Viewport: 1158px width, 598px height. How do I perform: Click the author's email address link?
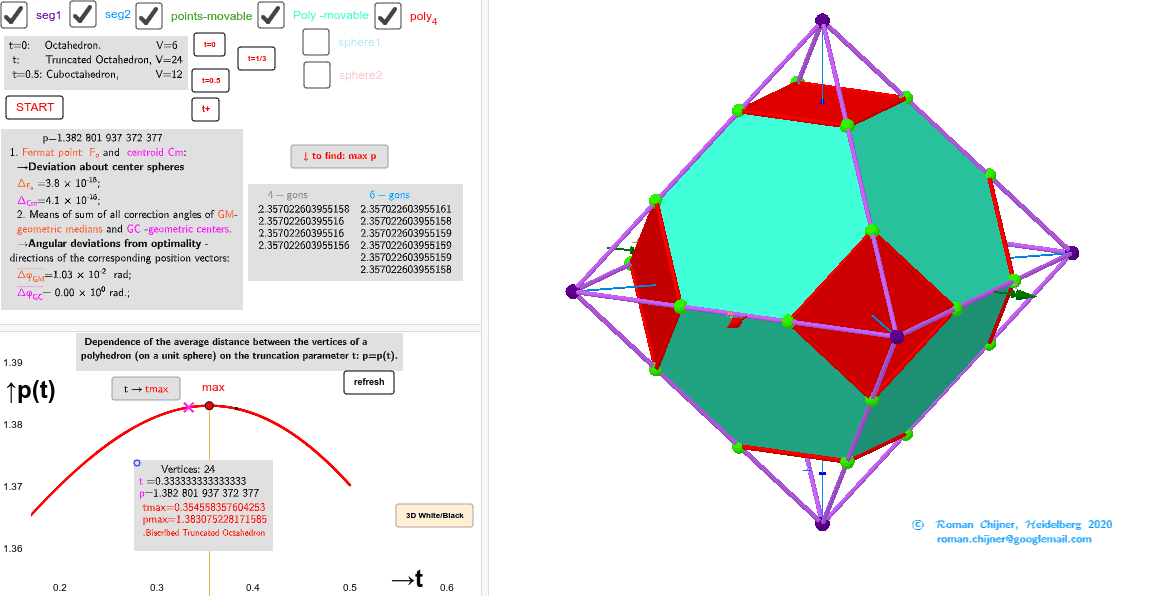1013,539
